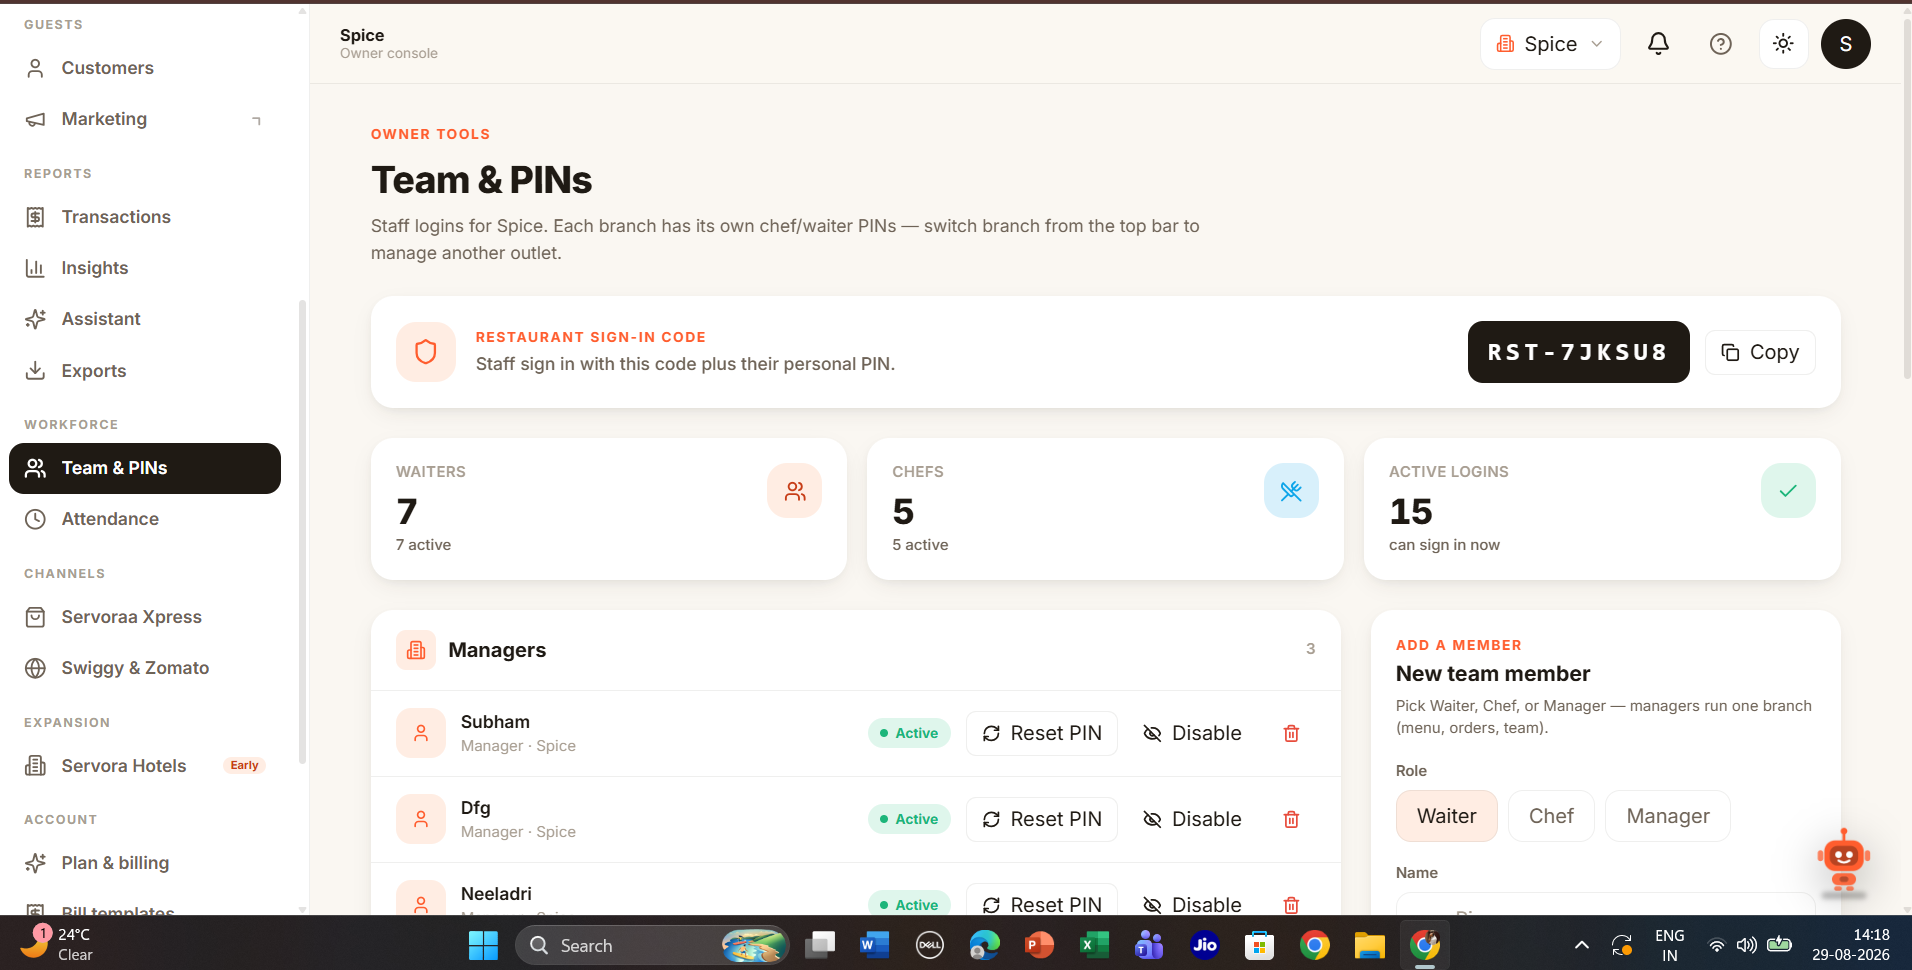Open Excel from the taskbar
Screen dimensions: 1912x970
click(x=1094, y=945)
